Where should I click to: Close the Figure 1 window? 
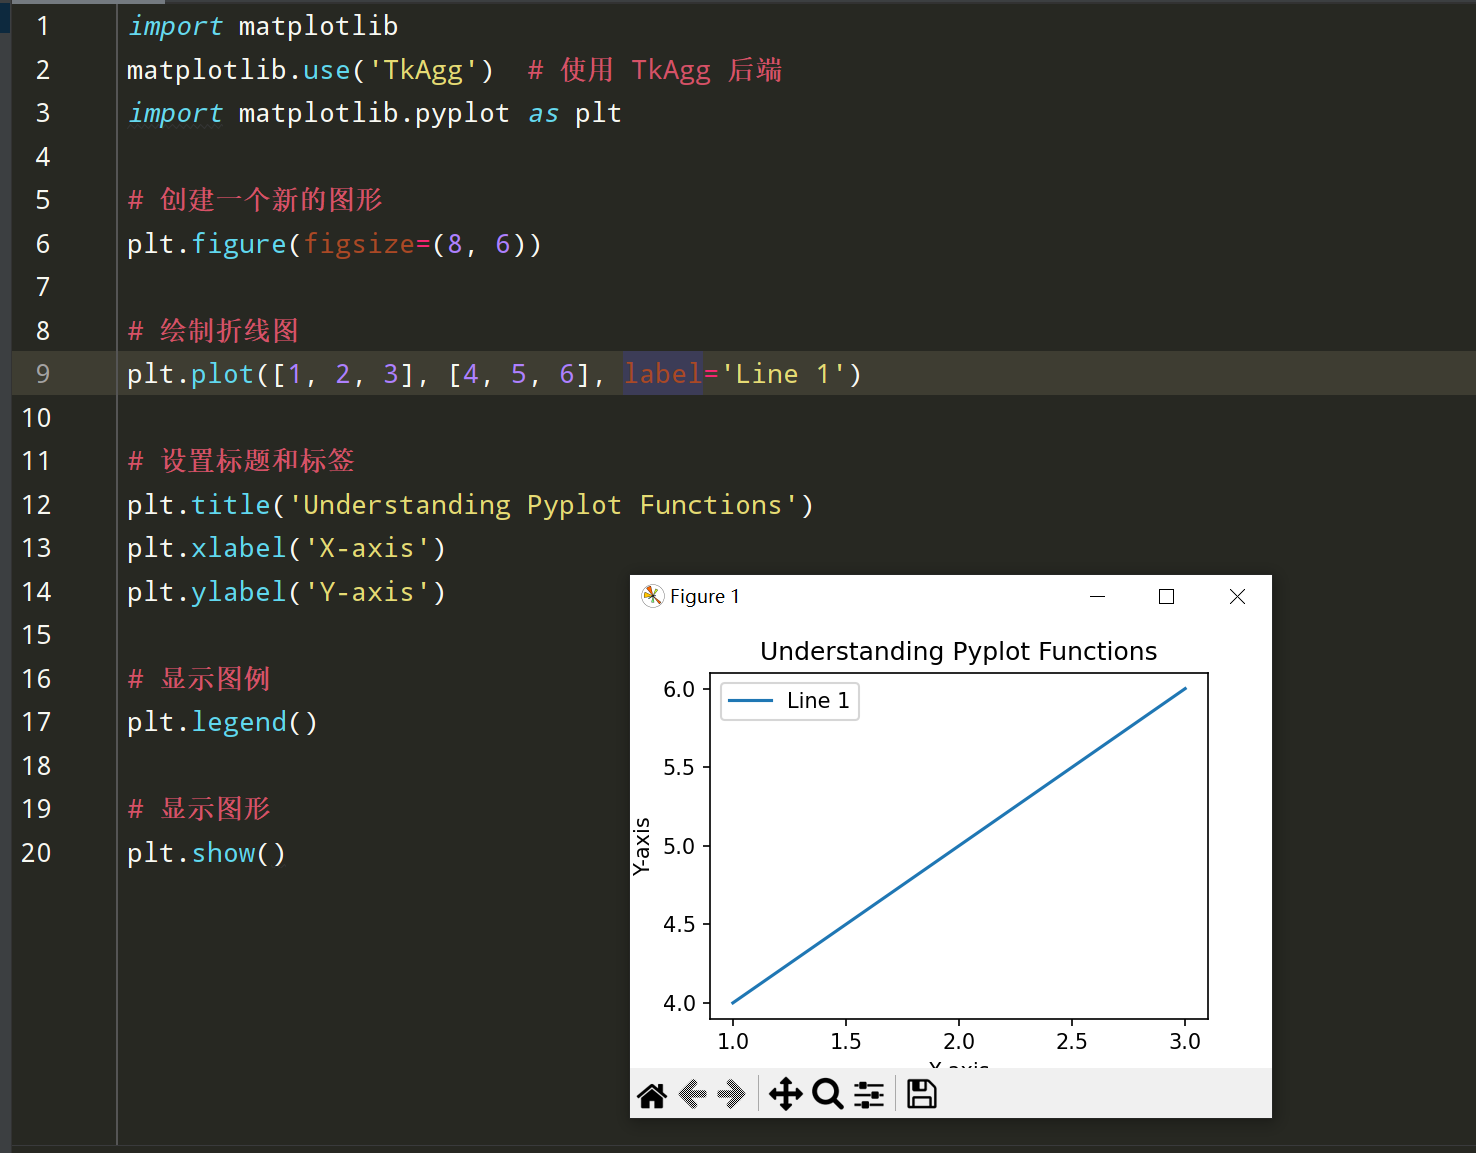click(x=1237, y=596)
